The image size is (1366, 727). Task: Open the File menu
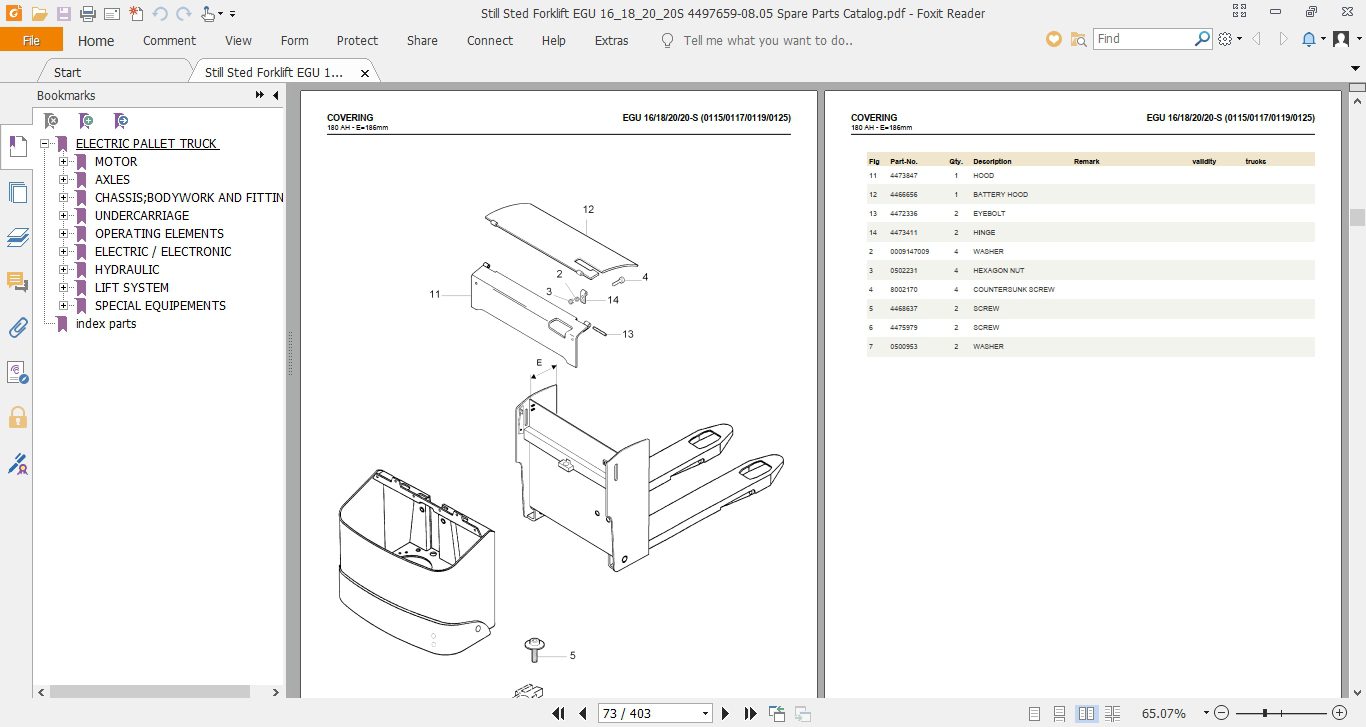(31, 40)
